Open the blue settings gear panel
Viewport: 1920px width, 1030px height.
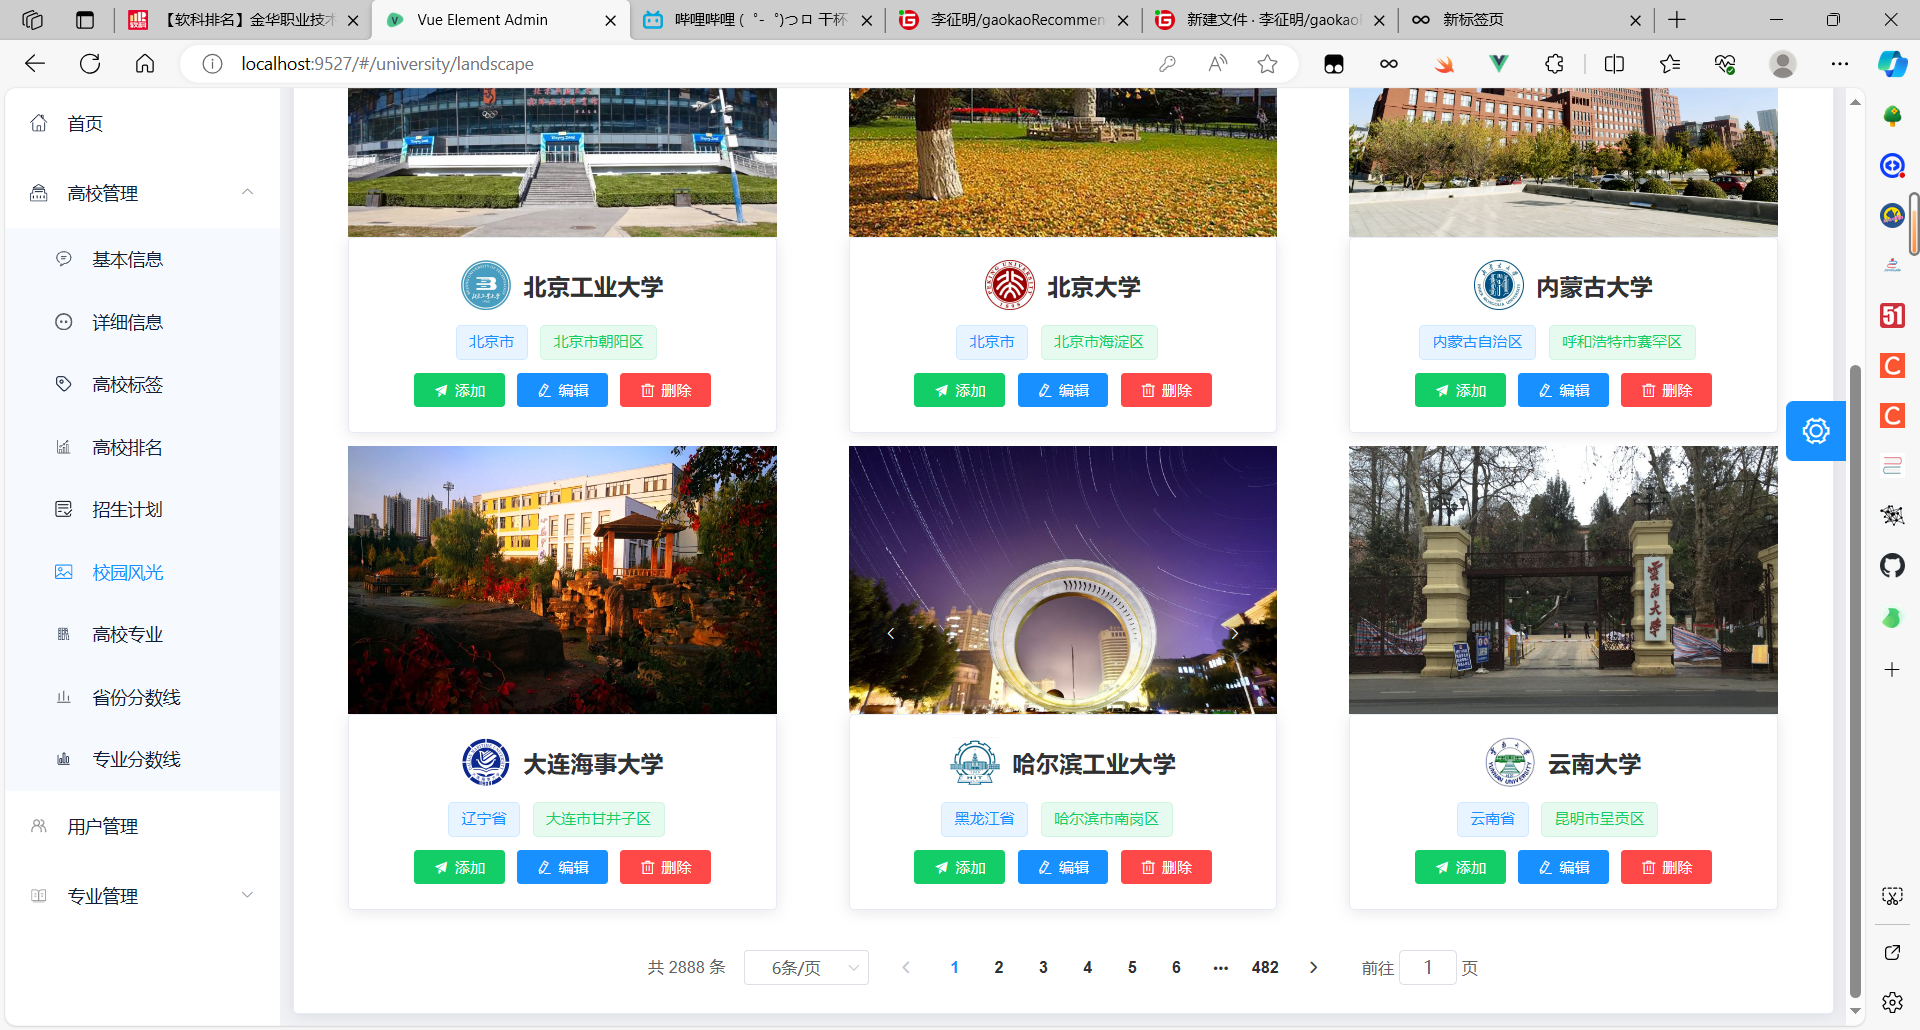tap(1816, 431)
